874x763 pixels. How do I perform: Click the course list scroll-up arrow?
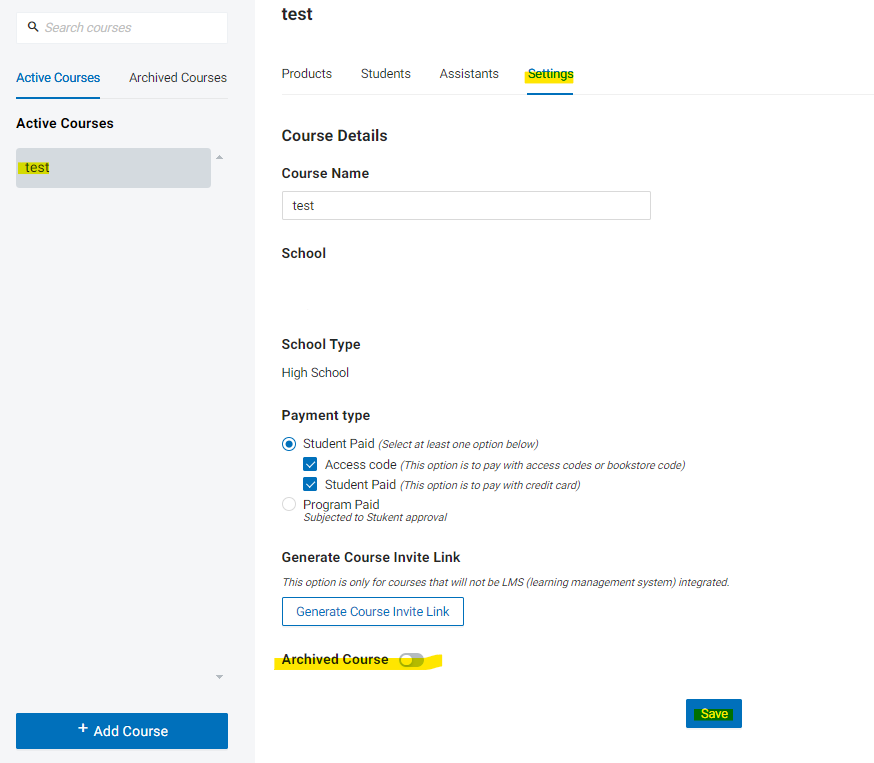220,158
